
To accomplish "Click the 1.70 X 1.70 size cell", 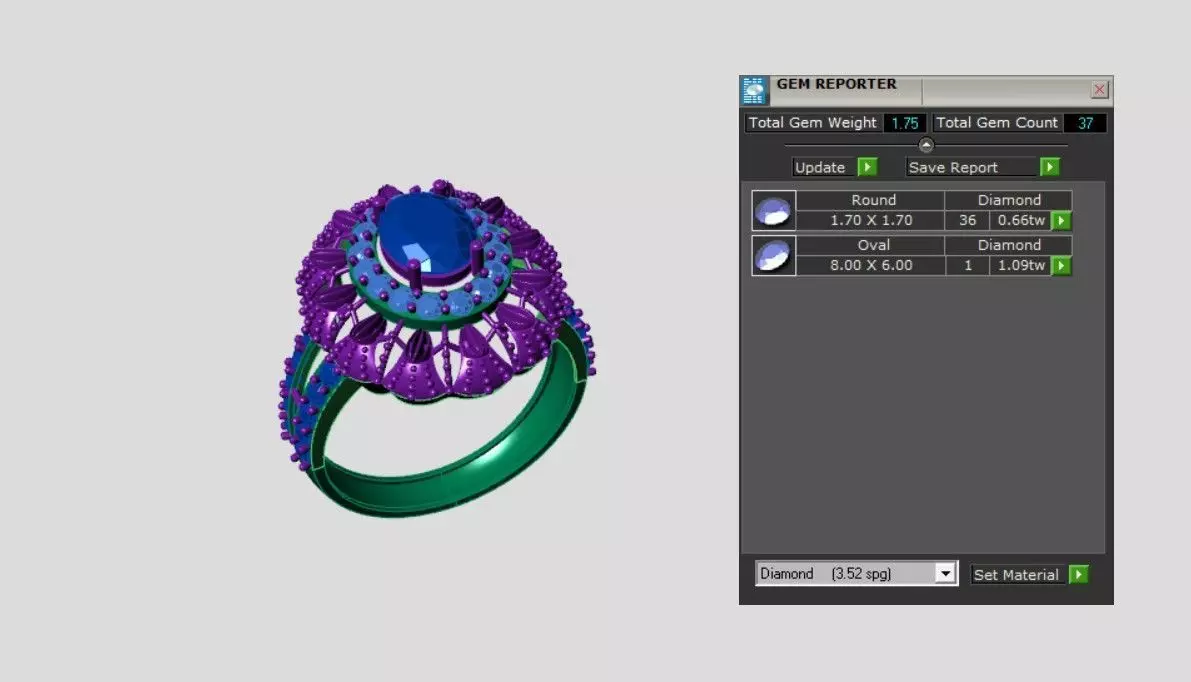I will [870, 220].
